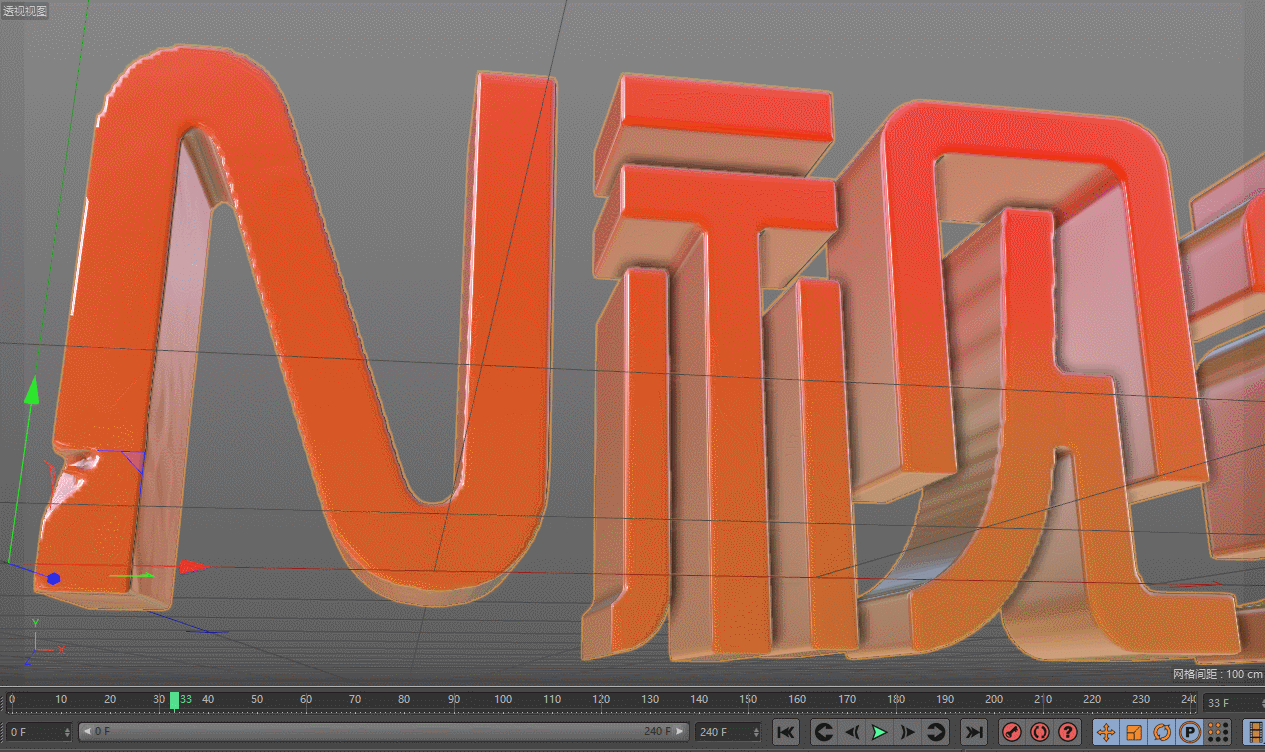Play the animation forwards
Screen dimensions: 1265x752
point(879,732)
